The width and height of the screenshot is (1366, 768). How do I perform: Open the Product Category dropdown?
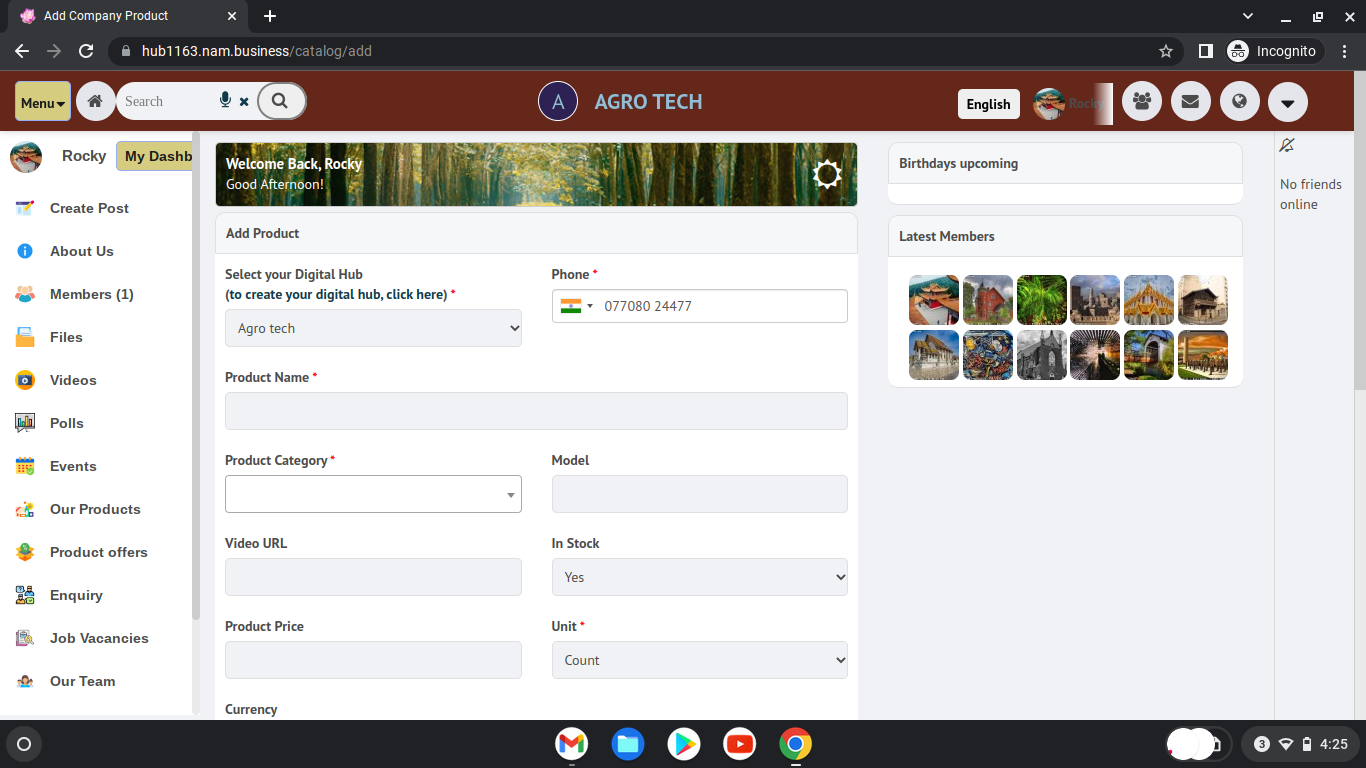click(373, 494)
